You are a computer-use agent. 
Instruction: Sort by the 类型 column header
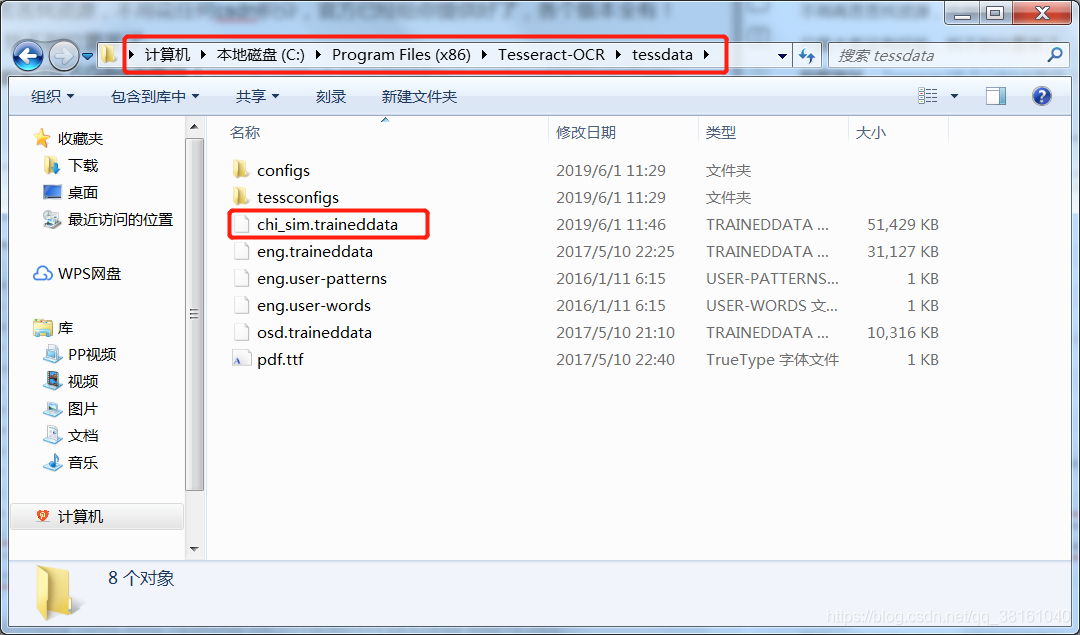[x=720, y=132]
